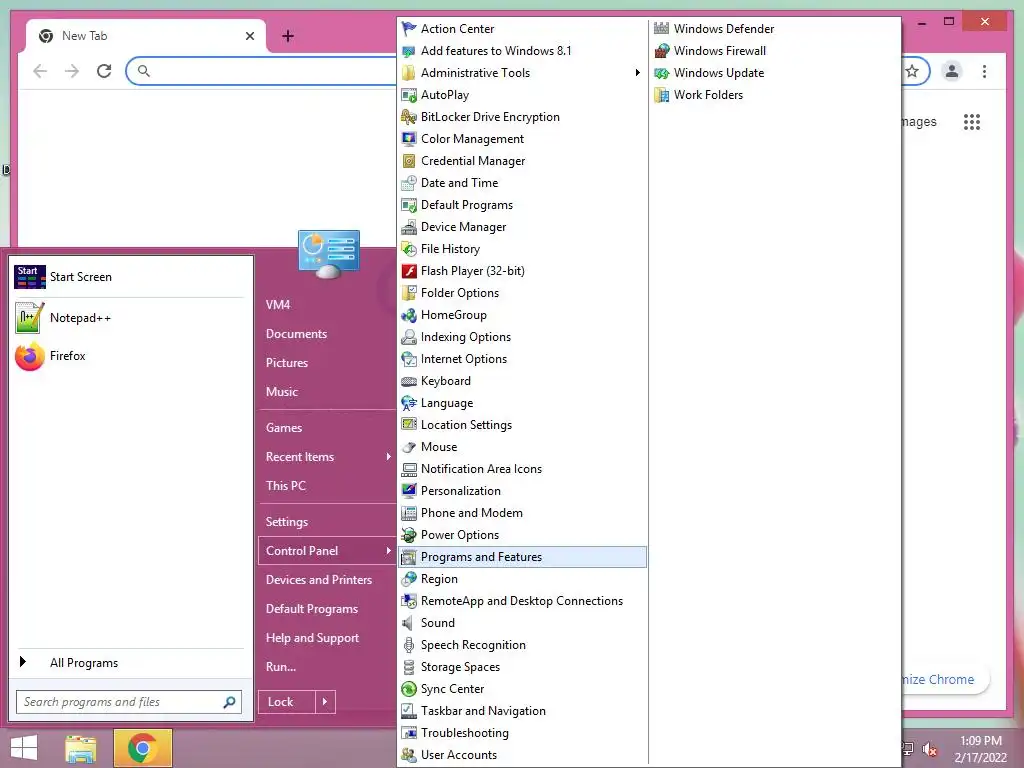Screen dimensions: 1024x768
Task: Open Chrome profile avatar
Action: point(952,71)
